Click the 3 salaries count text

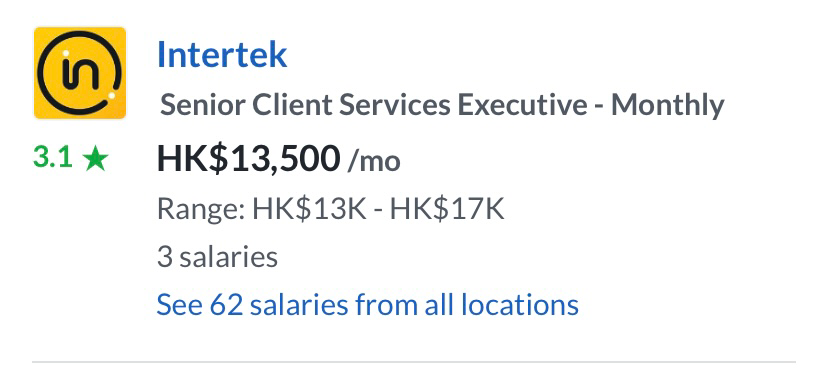pyautogui.click(x=218, y=257)
